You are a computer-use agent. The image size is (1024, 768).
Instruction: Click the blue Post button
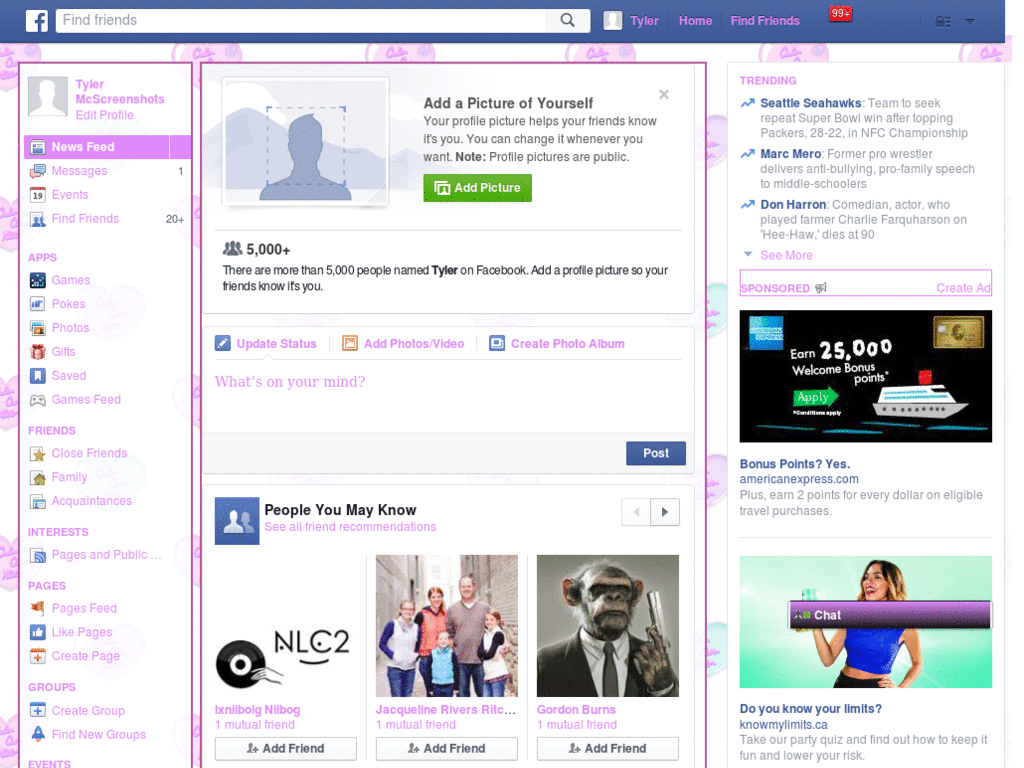tap(656, 453)
